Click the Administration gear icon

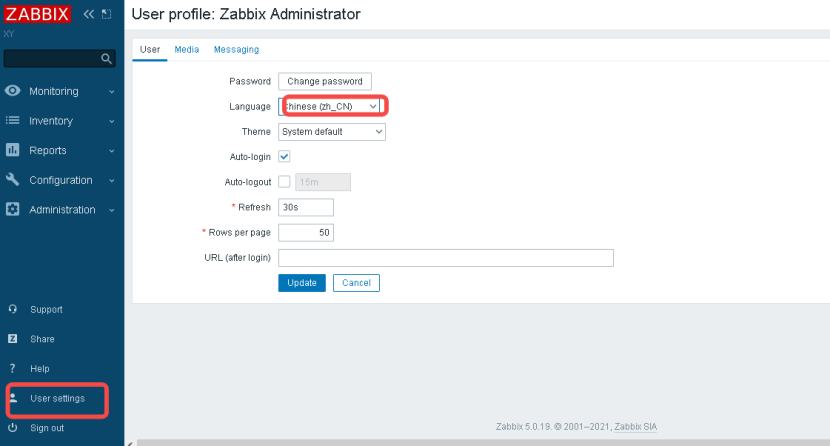13,209
